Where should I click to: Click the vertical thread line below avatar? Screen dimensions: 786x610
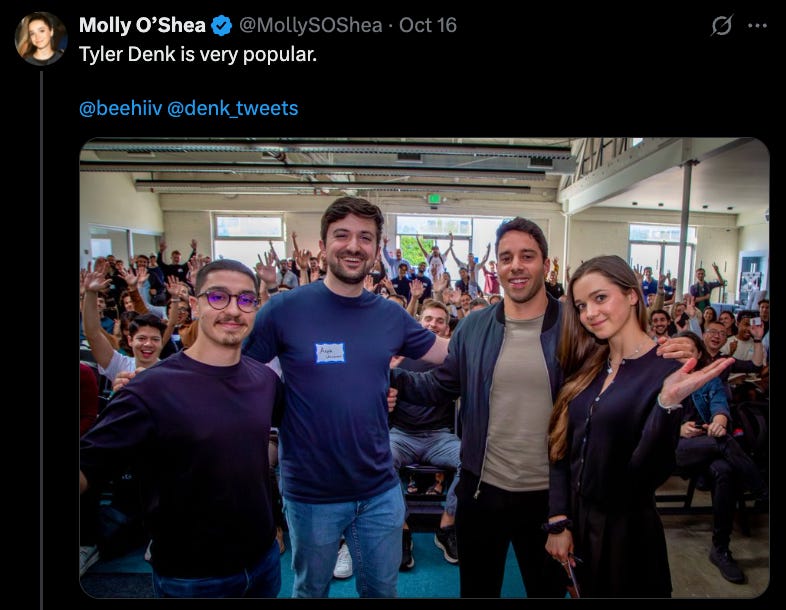(42, 340)
